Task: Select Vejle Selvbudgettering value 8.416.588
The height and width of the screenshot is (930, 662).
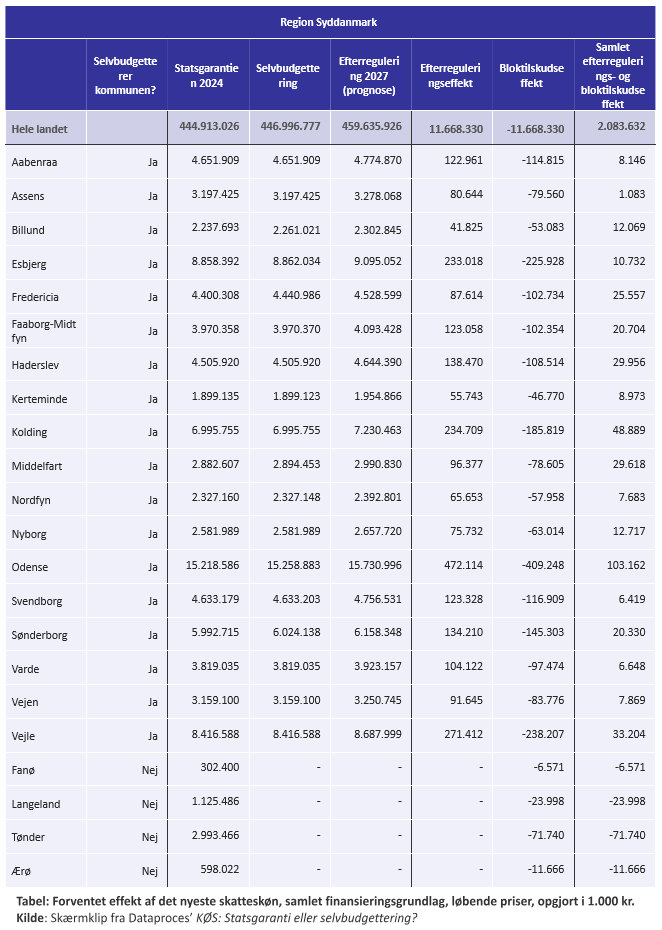Action: [x=297, y=734]
